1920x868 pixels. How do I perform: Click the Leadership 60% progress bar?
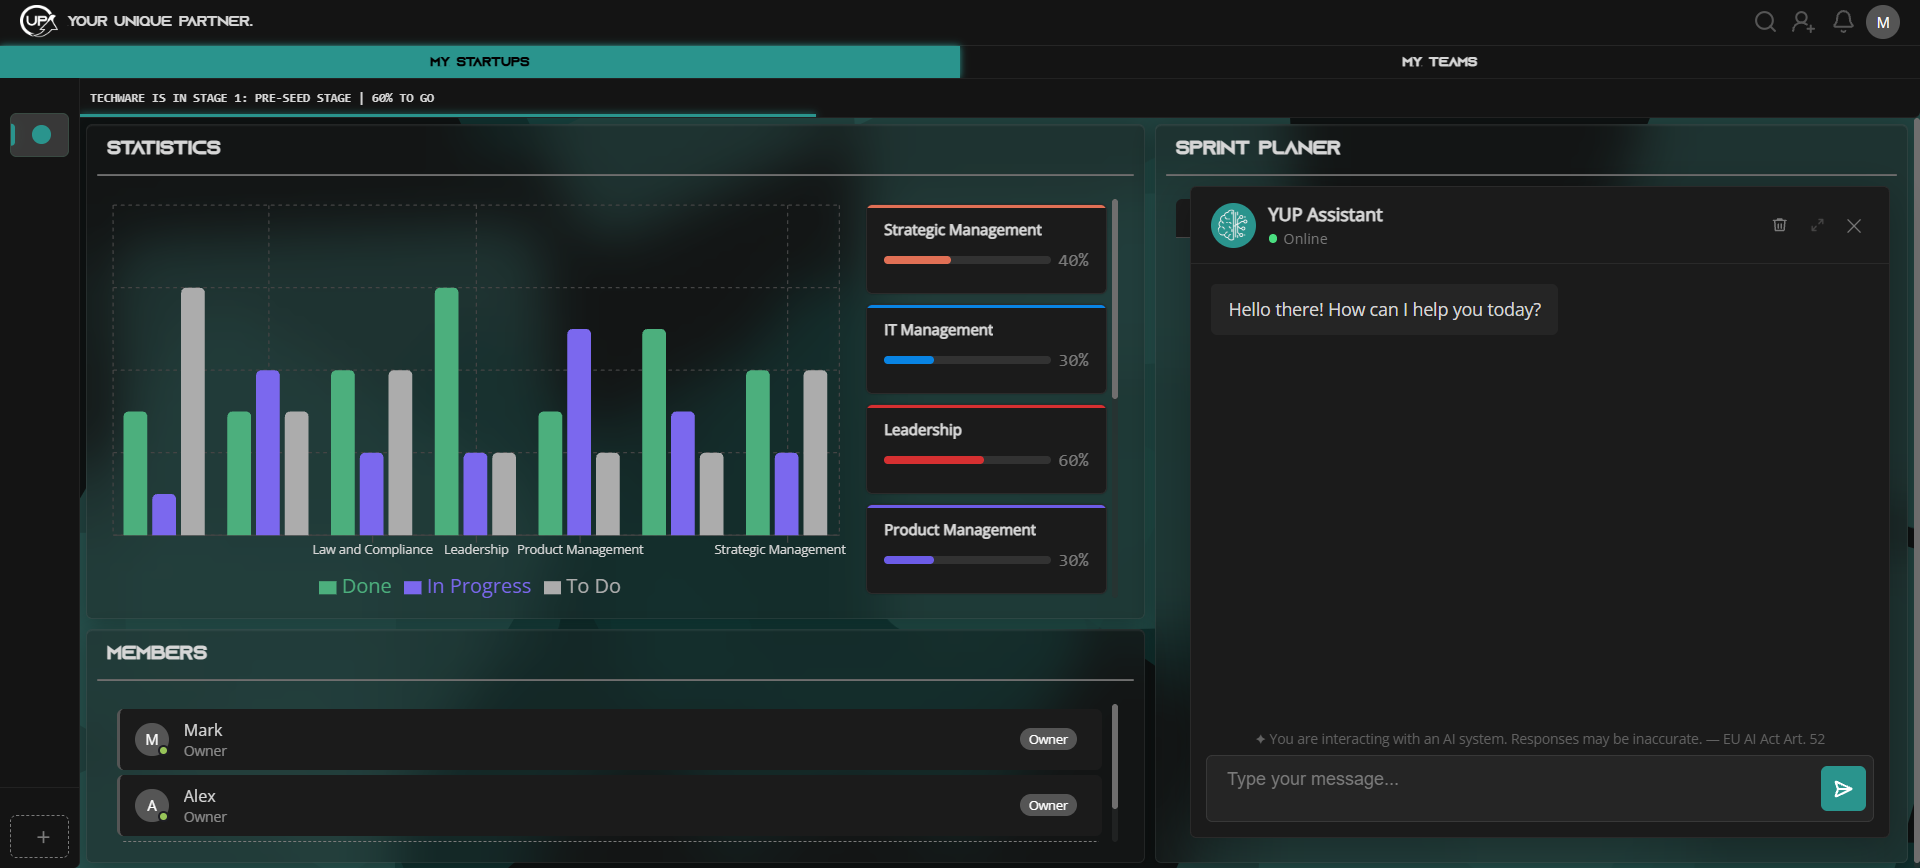[x=967, y=460]
